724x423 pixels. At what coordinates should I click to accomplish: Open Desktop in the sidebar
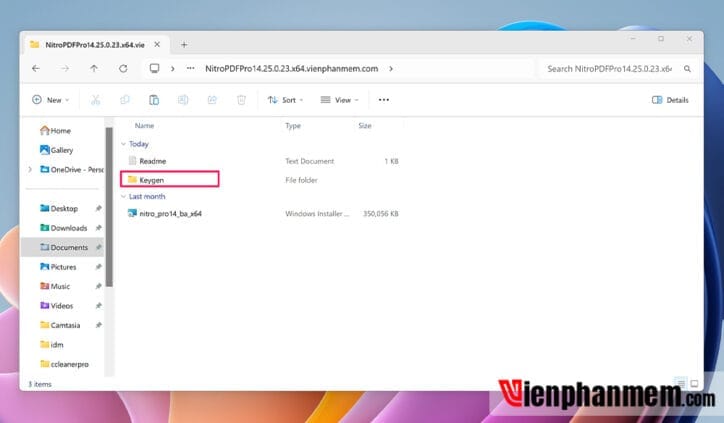click(x=59, y=208)
